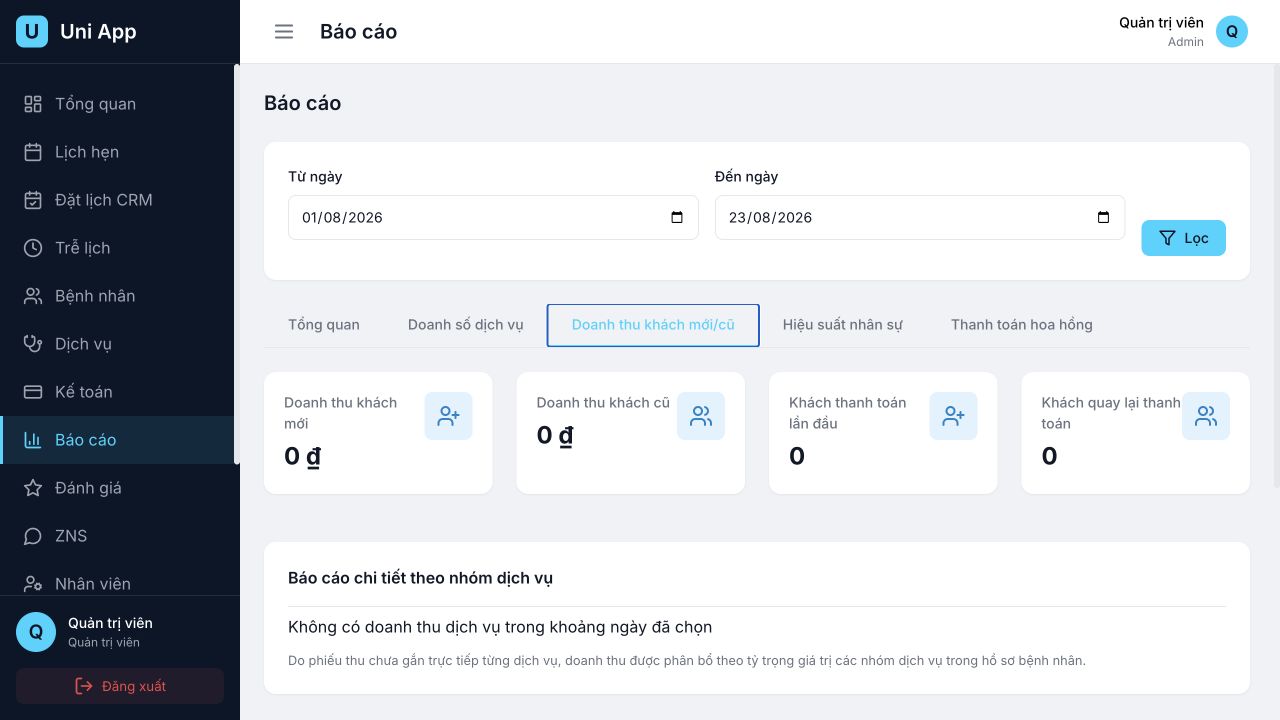Viewport: 1280px width, 720px height.
Task: Click heading Báo cáo chi tiết theo nhóm dịch vụ
Action: pos(420,578)
